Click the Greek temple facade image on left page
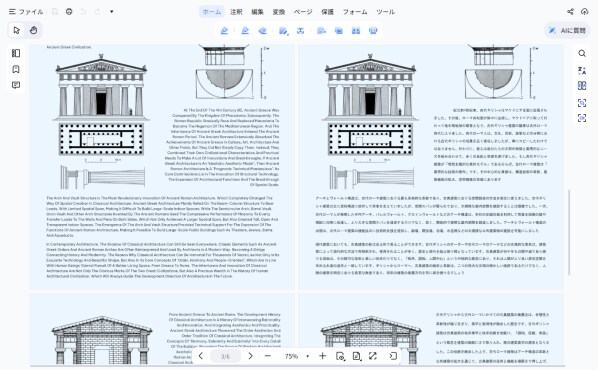Image resolution: width=598 pixels, height=370 pixels. 101,87
